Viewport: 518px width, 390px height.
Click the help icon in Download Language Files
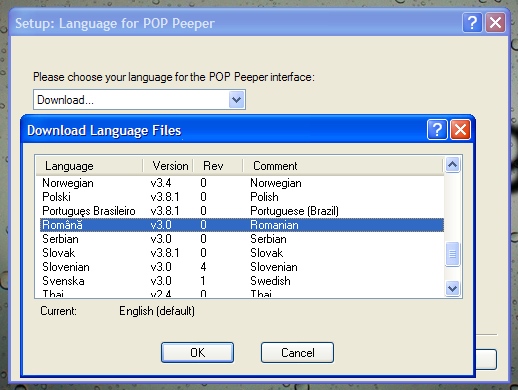(437, 130)
